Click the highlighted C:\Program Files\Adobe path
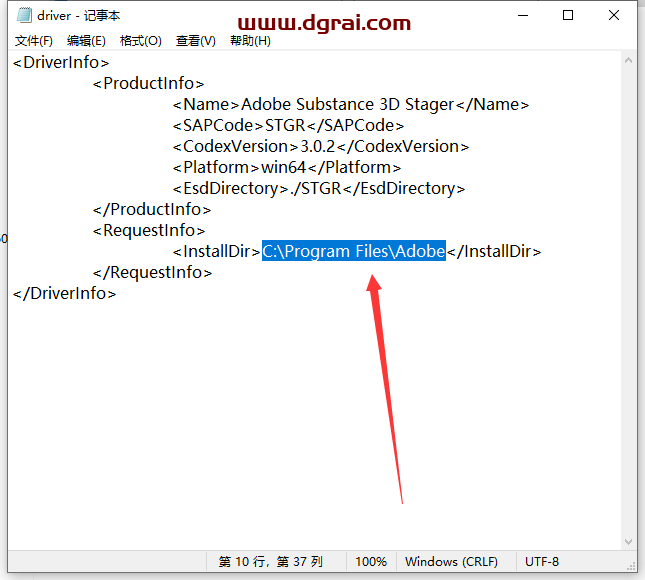This screenshot has width=645, height=580. (354, 251)
